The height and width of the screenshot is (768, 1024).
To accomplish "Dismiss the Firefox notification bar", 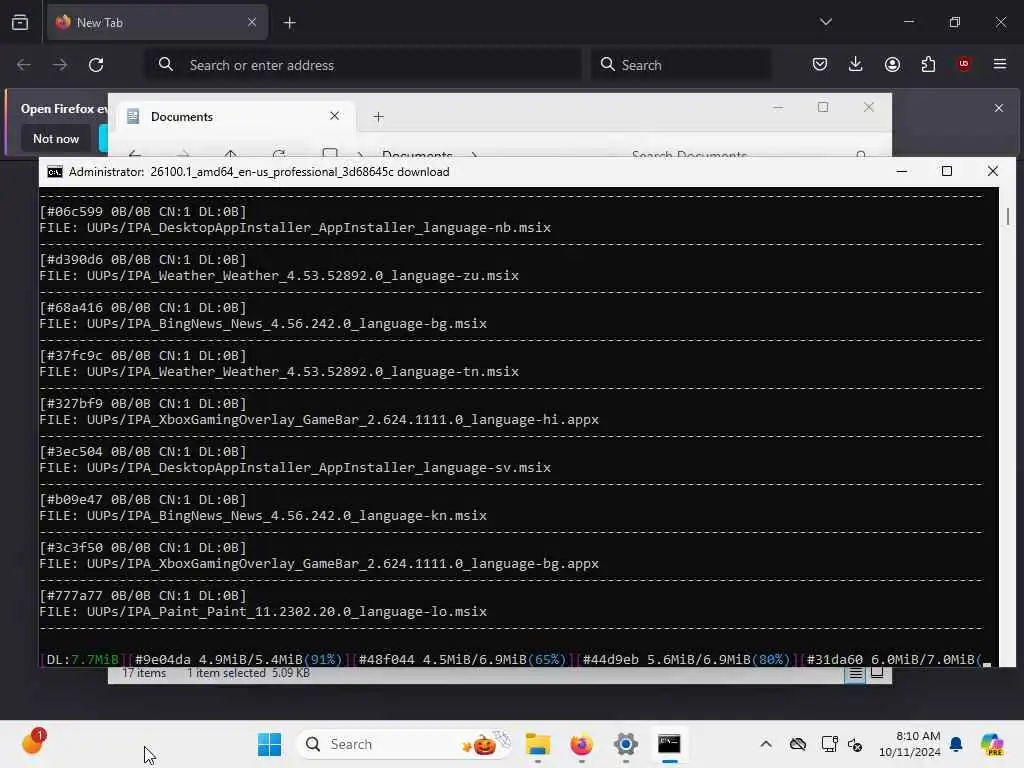I will [x=999, y=108].
